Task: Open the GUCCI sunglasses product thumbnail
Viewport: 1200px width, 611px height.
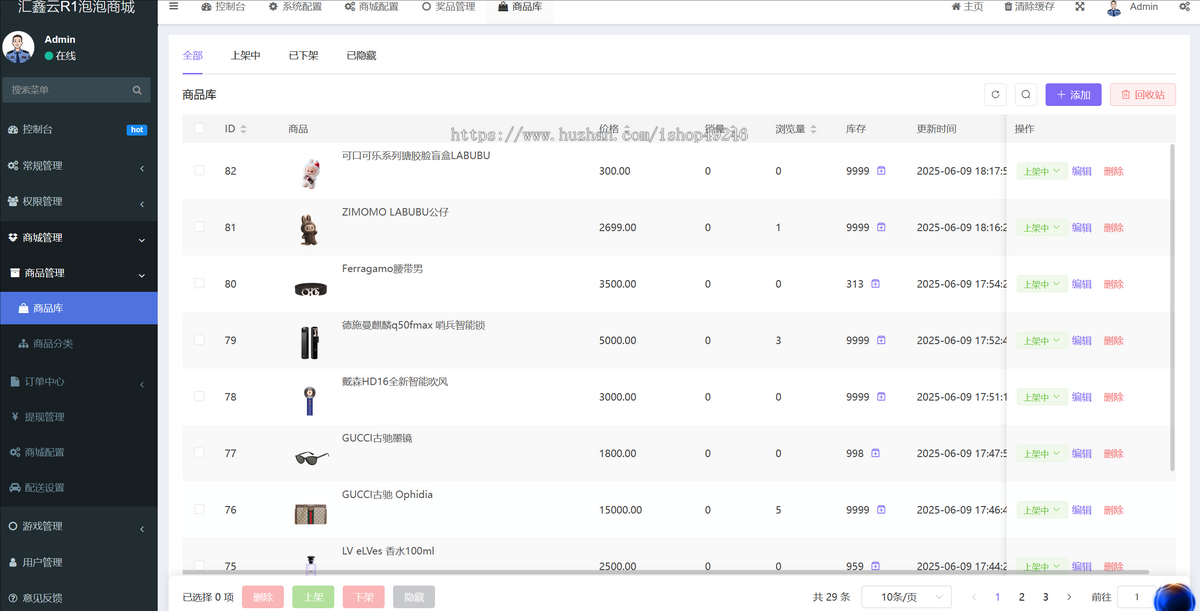Action: coord(311,458)
